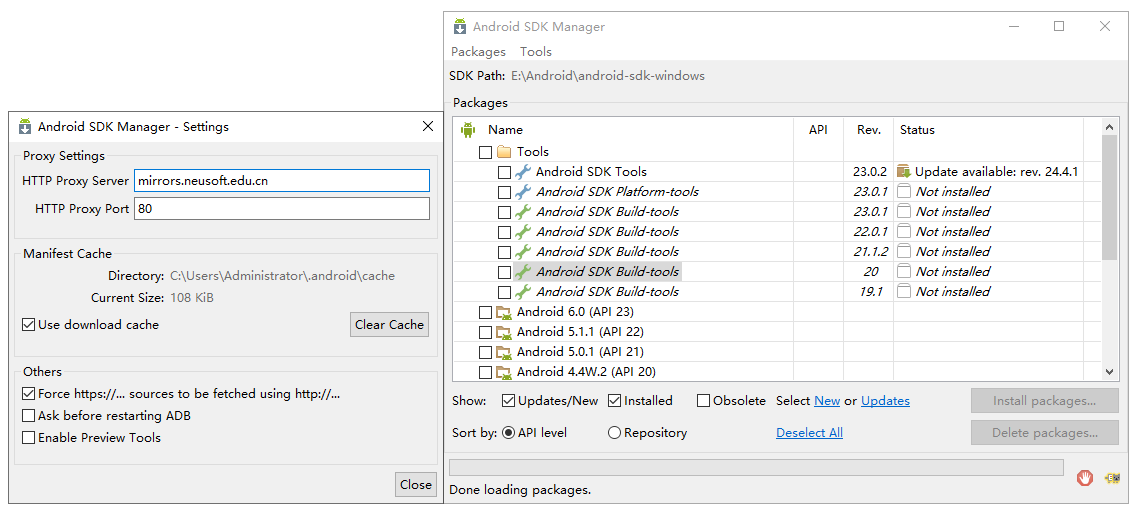Image resolution: width=1141 pixels, height=510 pixels.
Task: Click the HTTP Proxy Port field
Action: click(x=282, y=209)
